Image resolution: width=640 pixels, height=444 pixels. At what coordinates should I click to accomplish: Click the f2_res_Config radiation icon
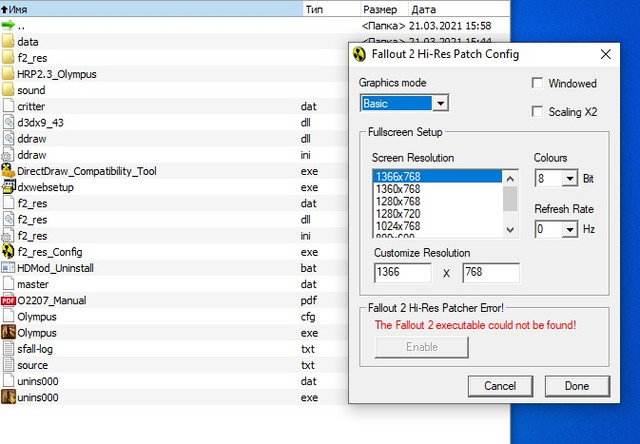pos(8,251)
